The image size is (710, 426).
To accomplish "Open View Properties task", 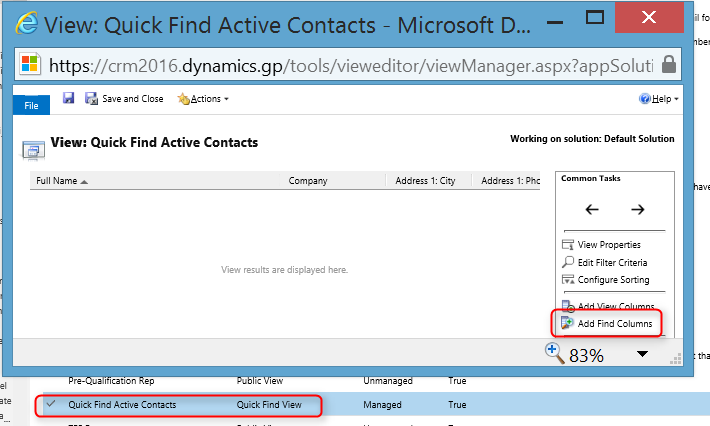I will [x=601, y=244].
